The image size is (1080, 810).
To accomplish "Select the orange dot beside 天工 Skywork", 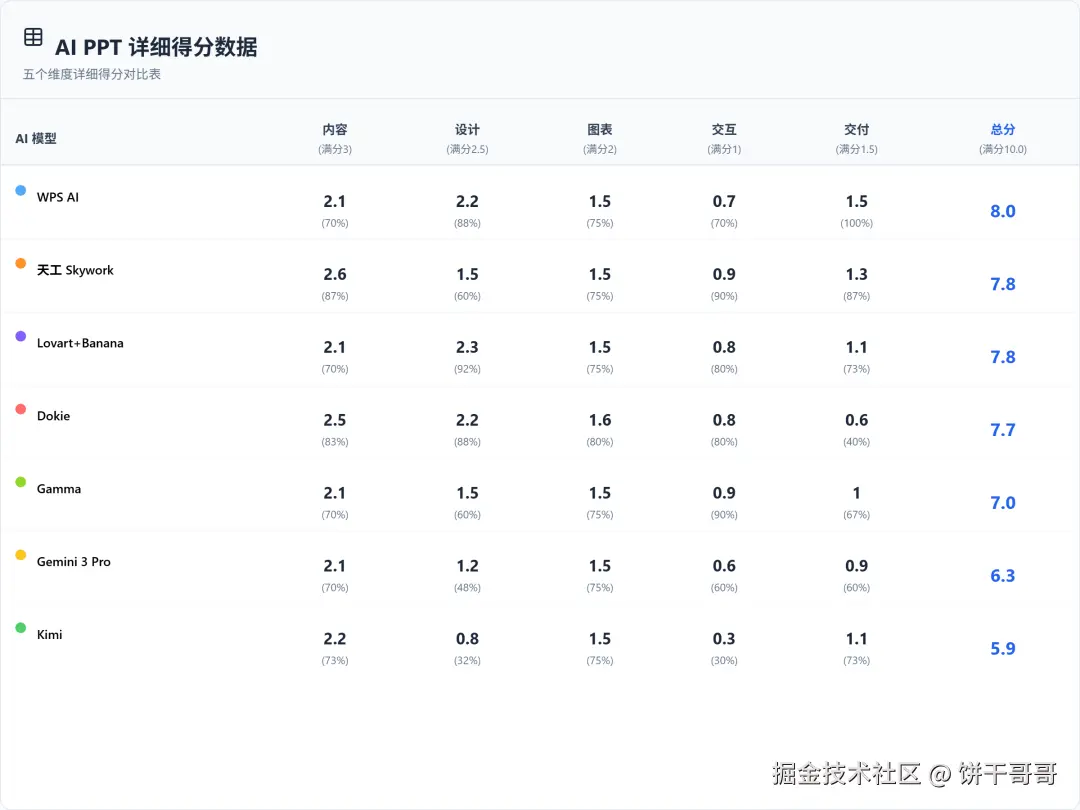I will pos(21,263).
